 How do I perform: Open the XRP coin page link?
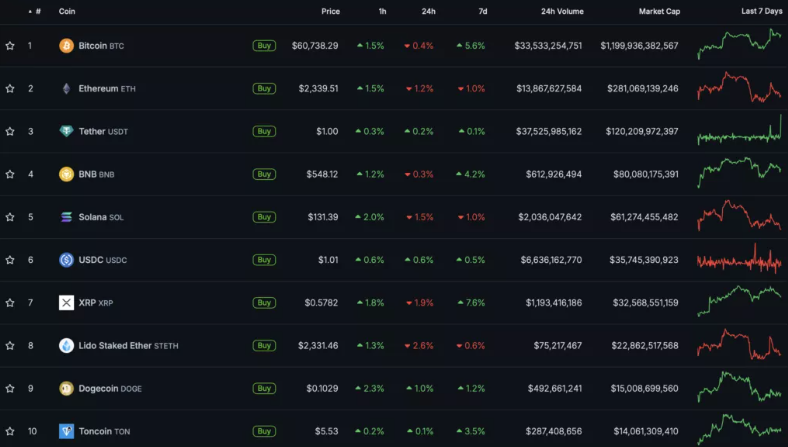95,303
